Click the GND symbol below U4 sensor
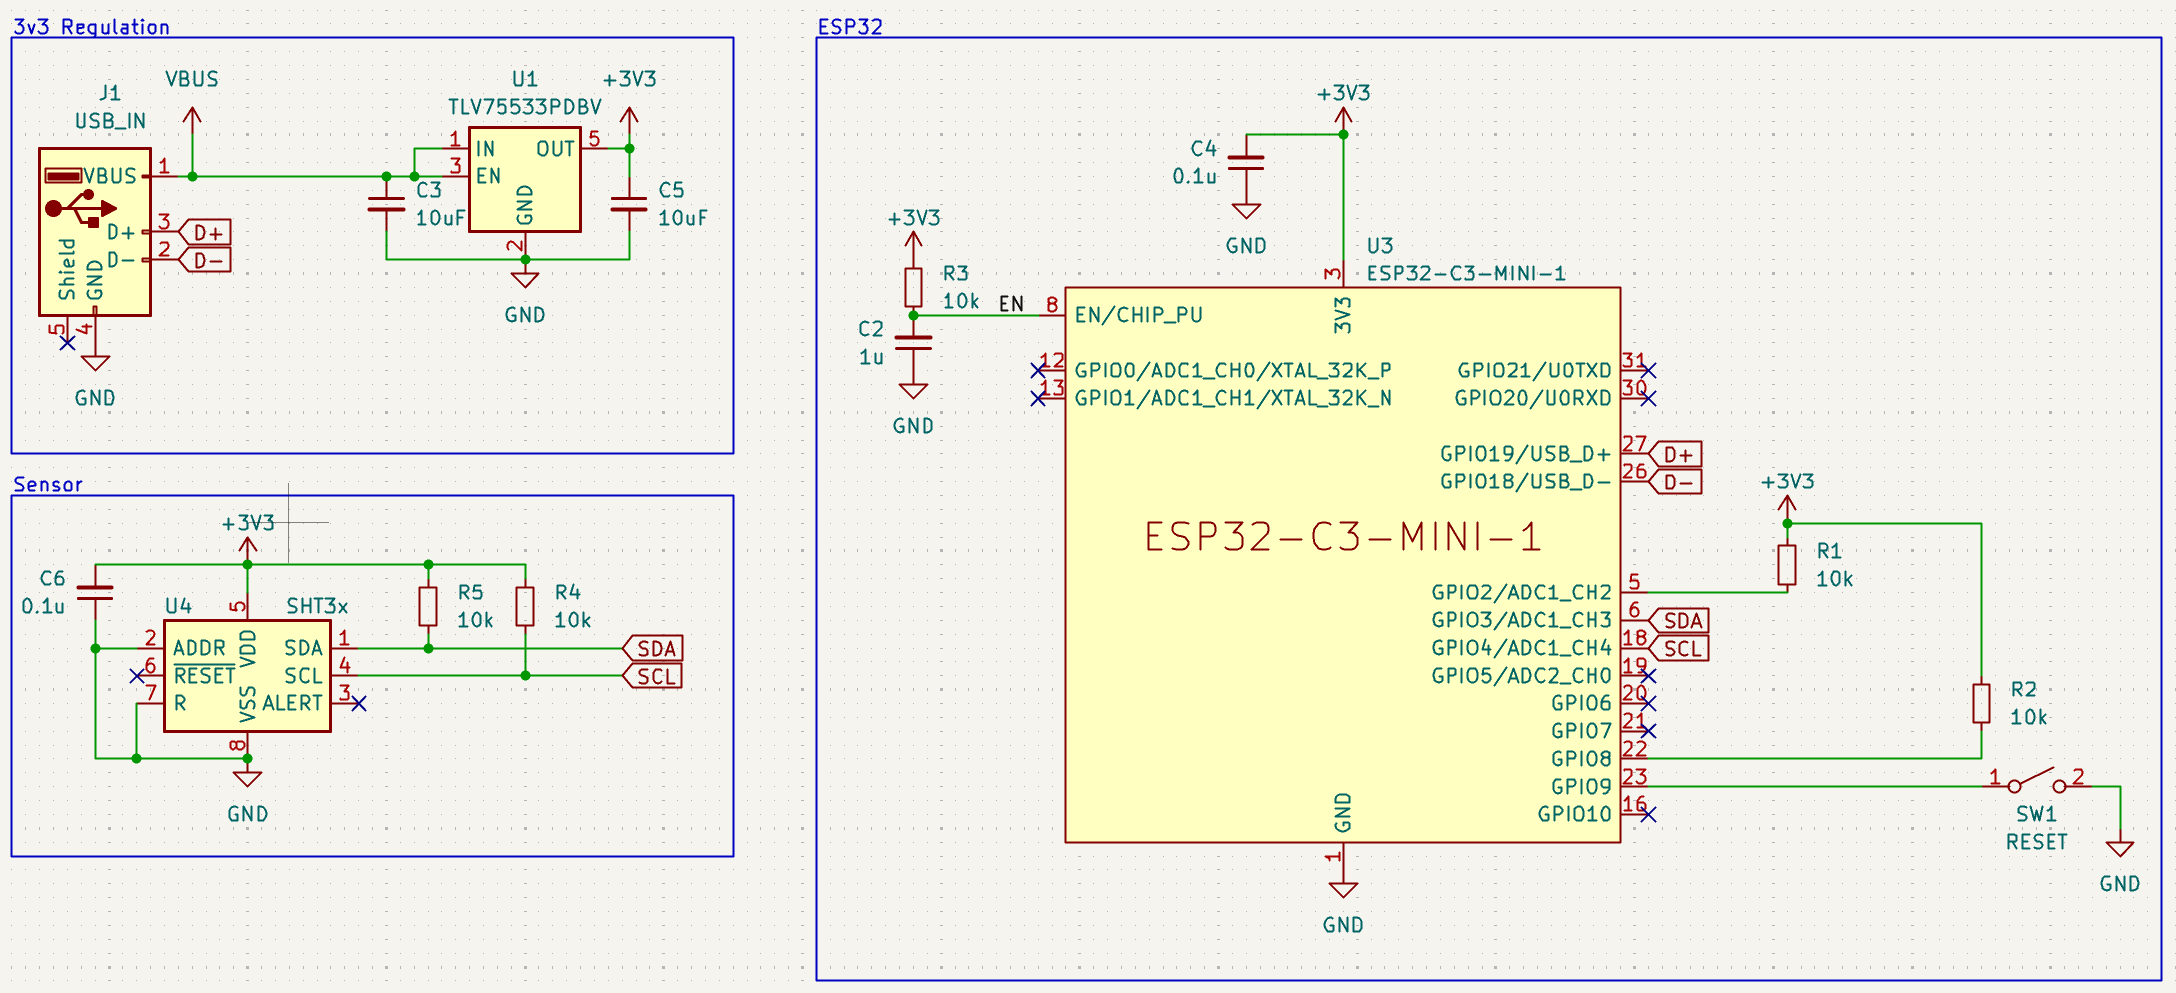Viewport: 2176px width, 993px height. (247, 778)
